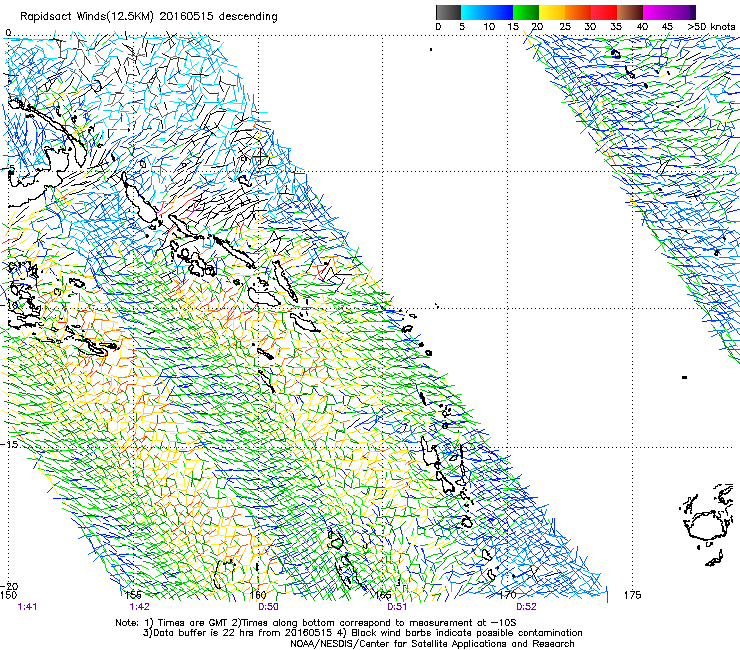The image size is (740, 650).
Task: Click the large round island outline east of 175
Action: coord(706,525)
